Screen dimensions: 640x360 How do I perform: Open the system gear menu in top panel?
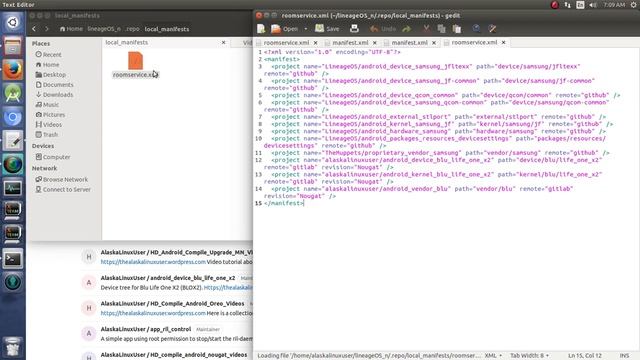click(x=633, y=5)
